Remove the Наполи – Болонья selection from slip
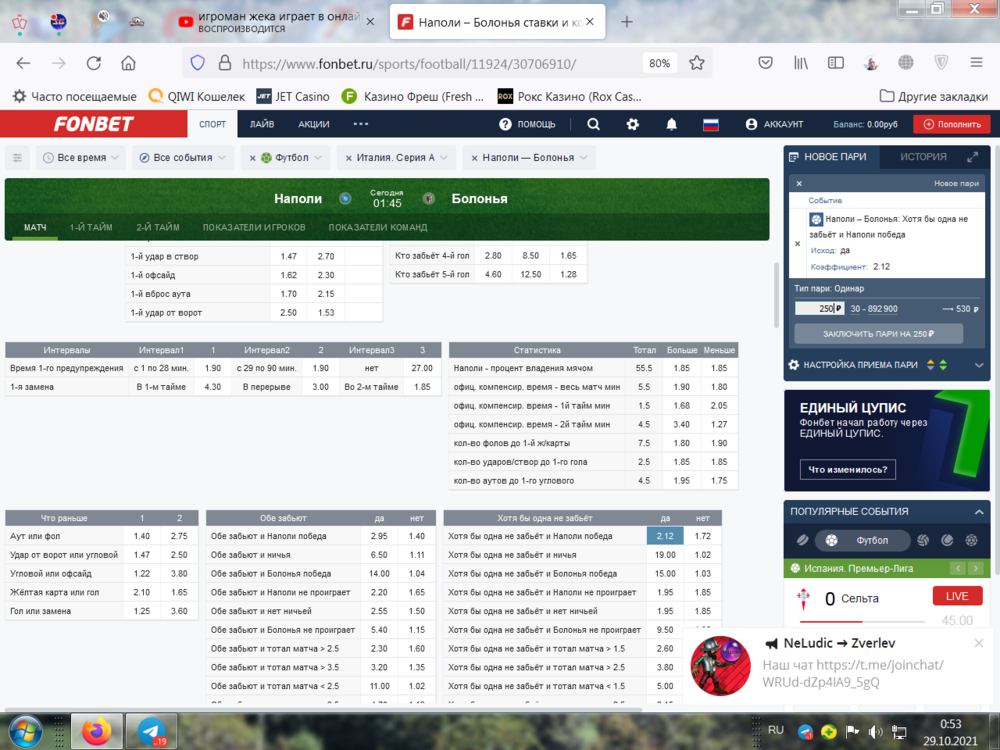 pyautogui.click(x=797, y=243)
